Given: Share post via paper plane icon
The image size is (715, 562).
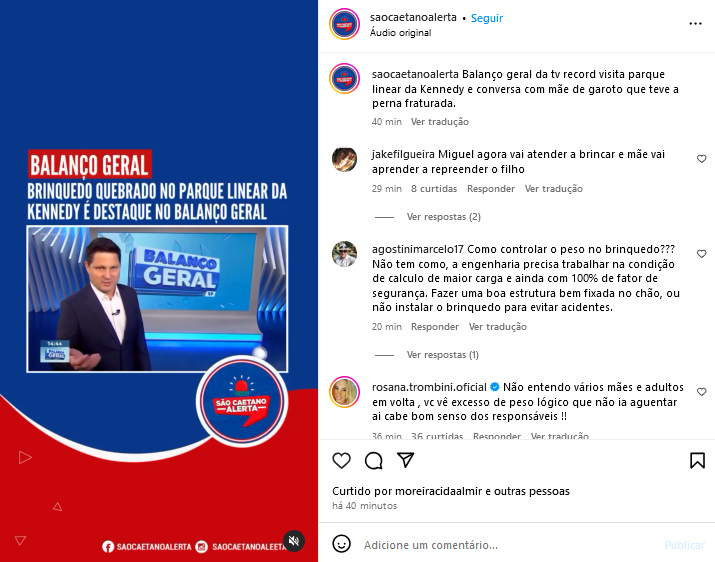Looking at the screenshot, I should coord(405,460).
